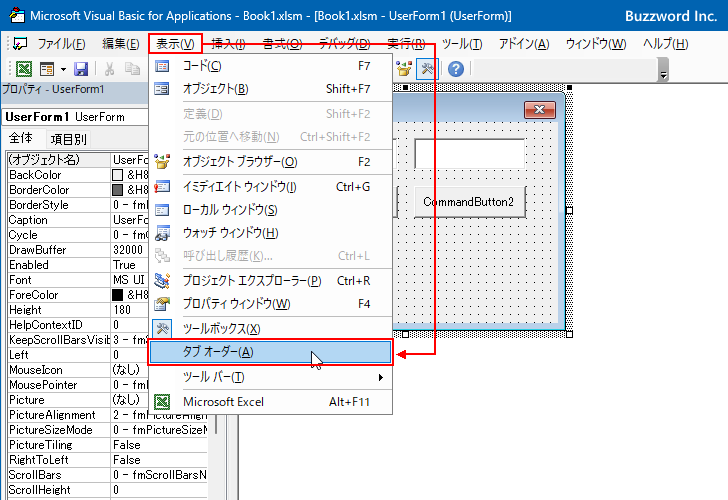This screenshot has height=500, width=728.
Task: Choose オブジェクト(B) menu entry
Action: point(271,89)
